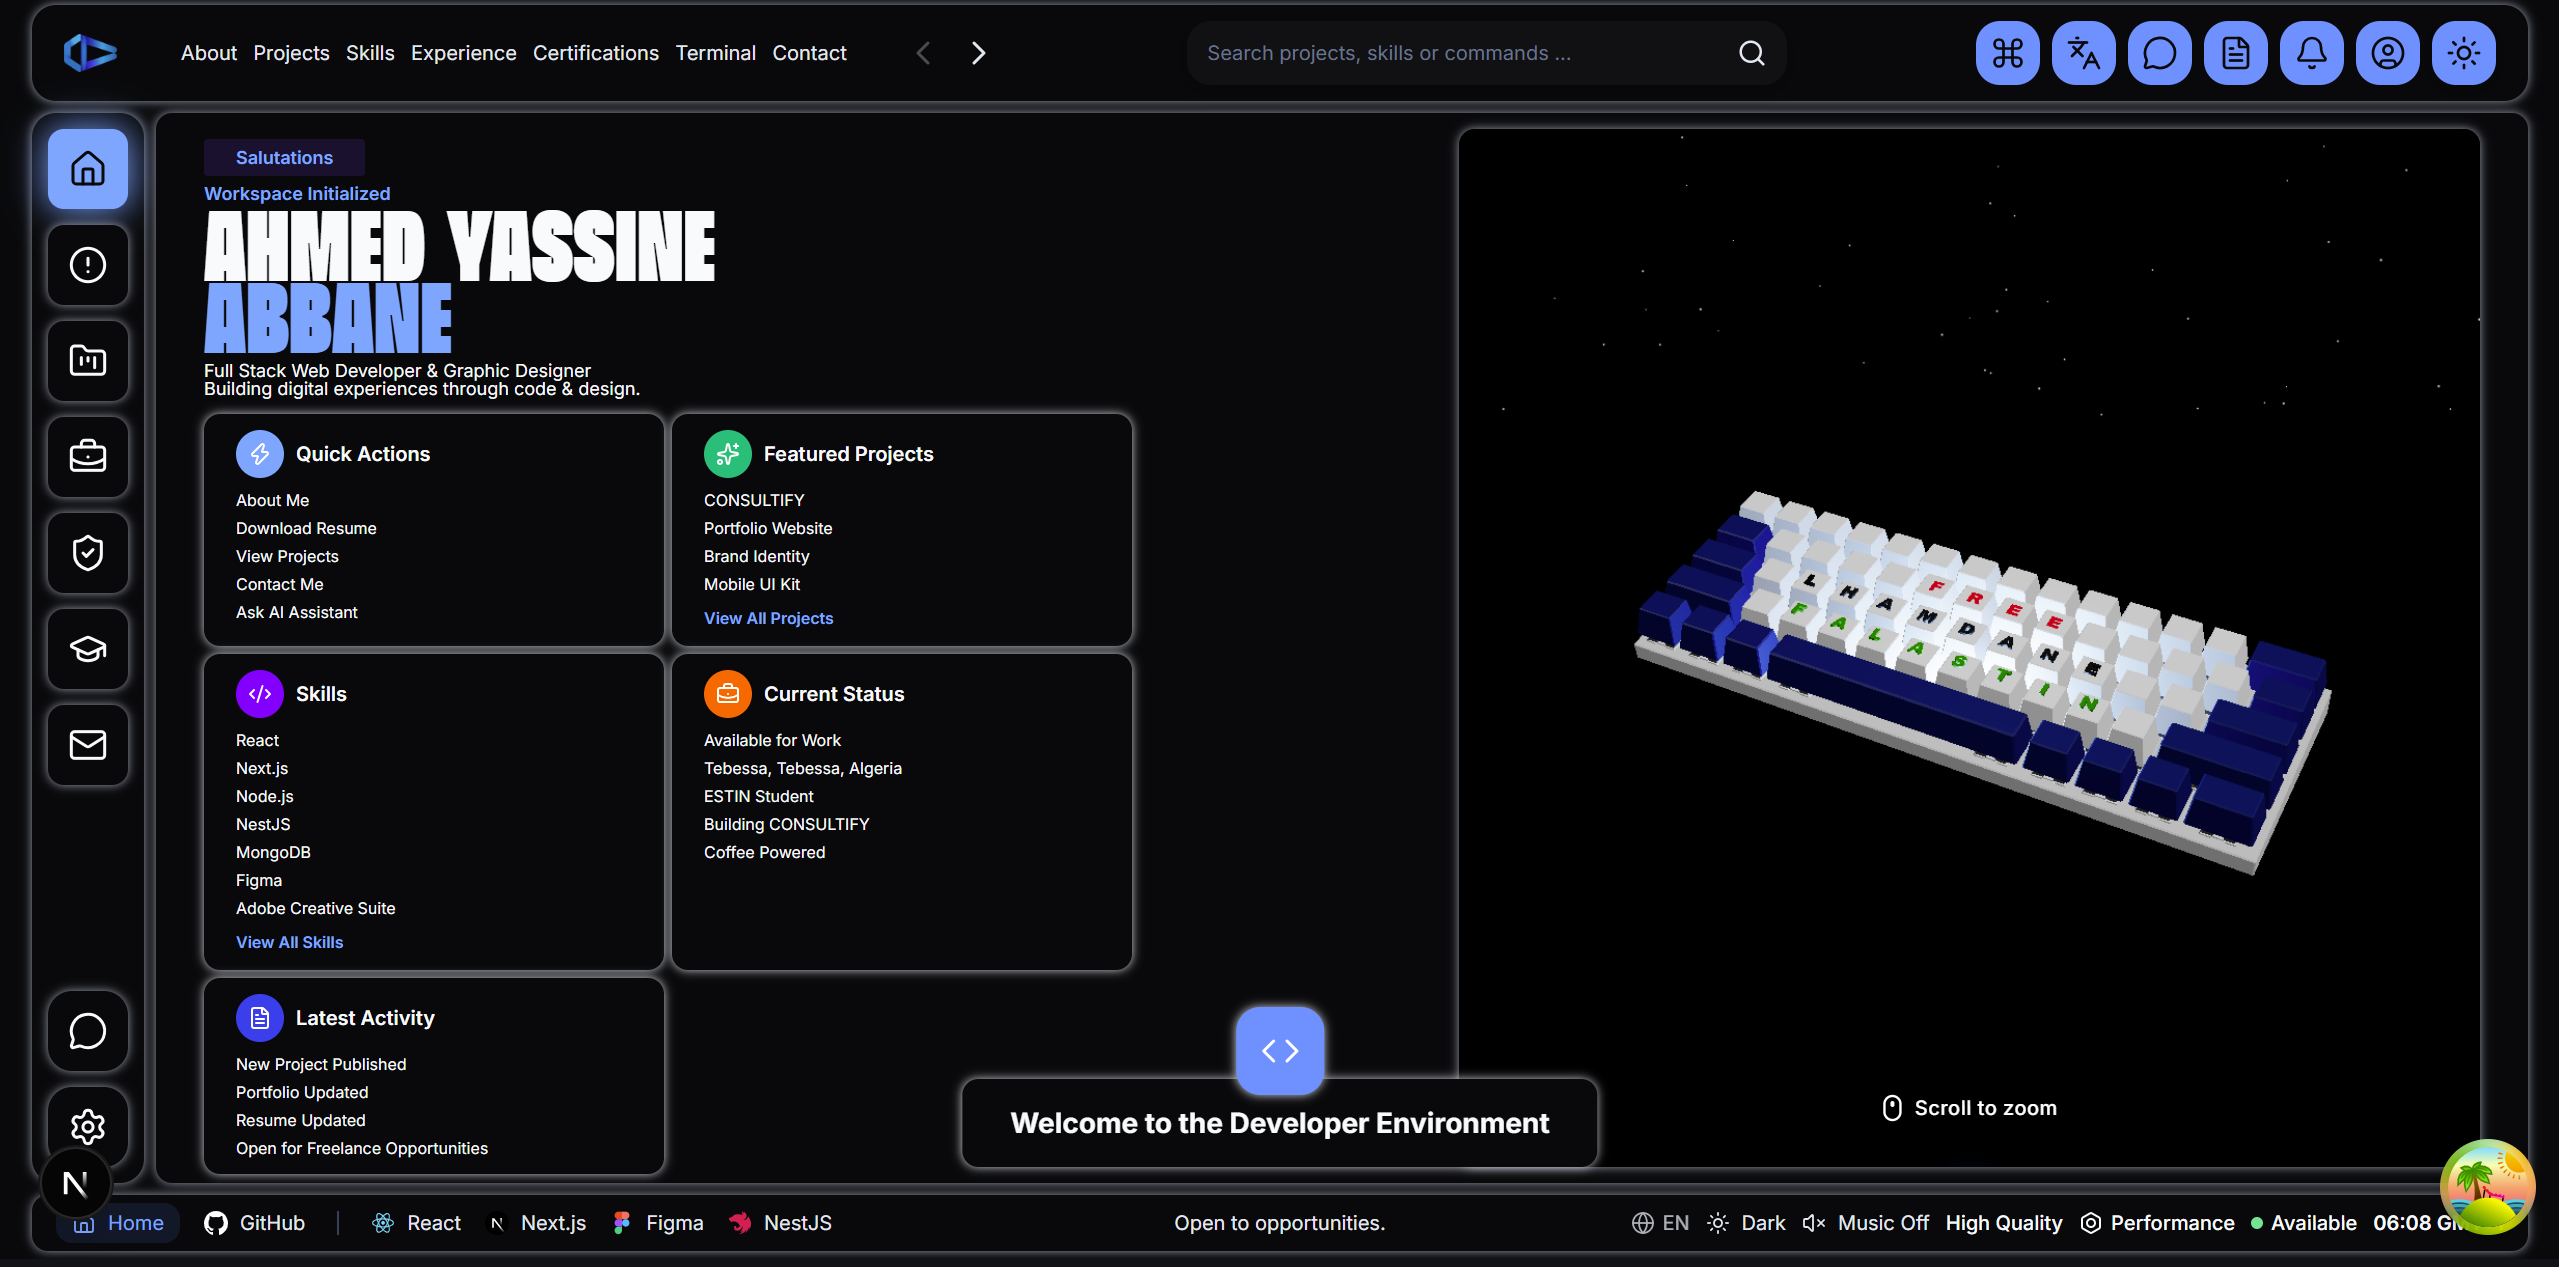Open the chat bubble icon in header
Viewport: 2559px width, 1267px height.
coord(2159,53)
